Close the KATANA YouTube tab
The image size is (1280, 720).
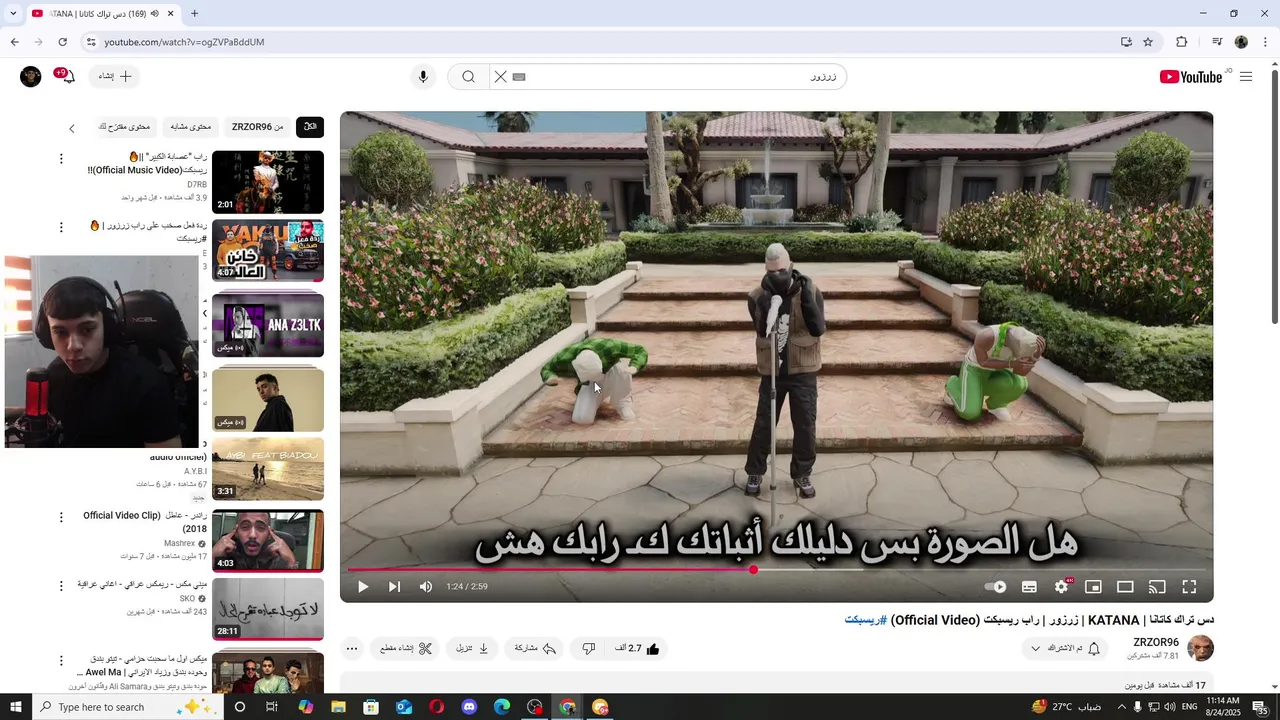click(171, 14)
